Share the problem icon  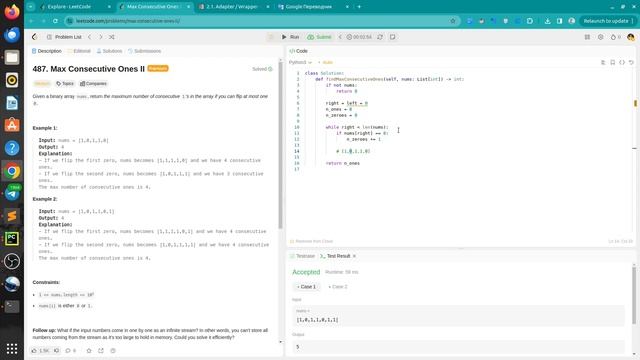click(101, 351)
